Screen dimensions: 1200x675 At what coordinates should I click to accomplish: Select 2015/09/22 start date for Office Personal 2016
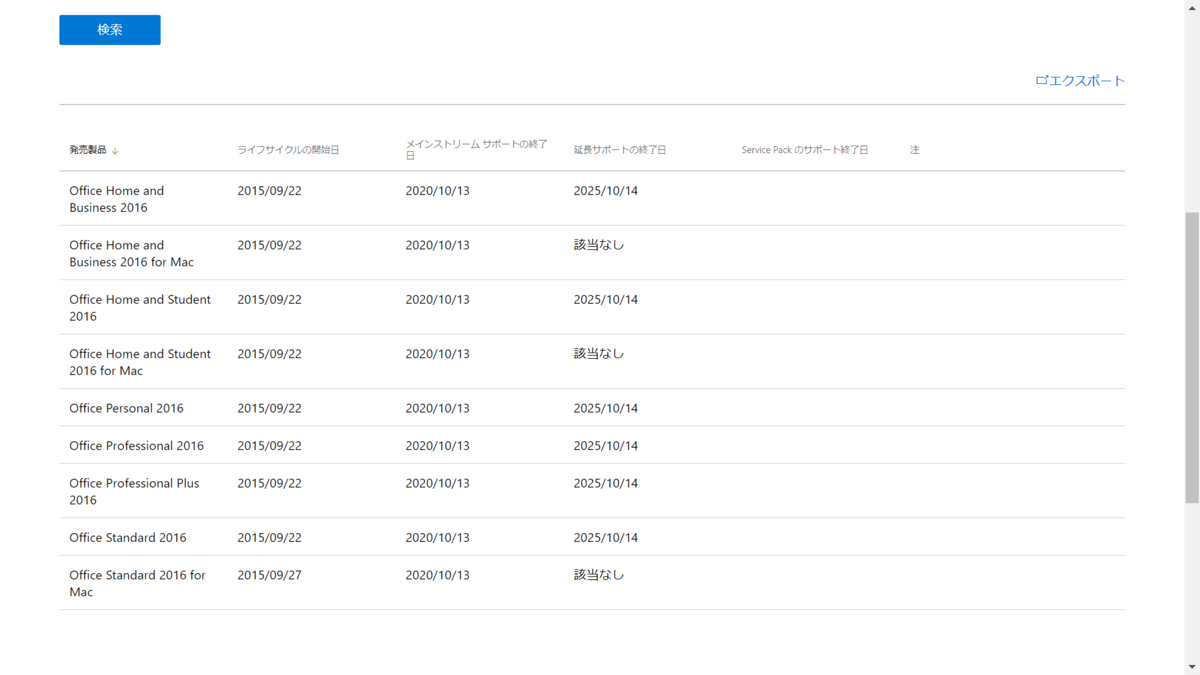click(x=269, y=408)
